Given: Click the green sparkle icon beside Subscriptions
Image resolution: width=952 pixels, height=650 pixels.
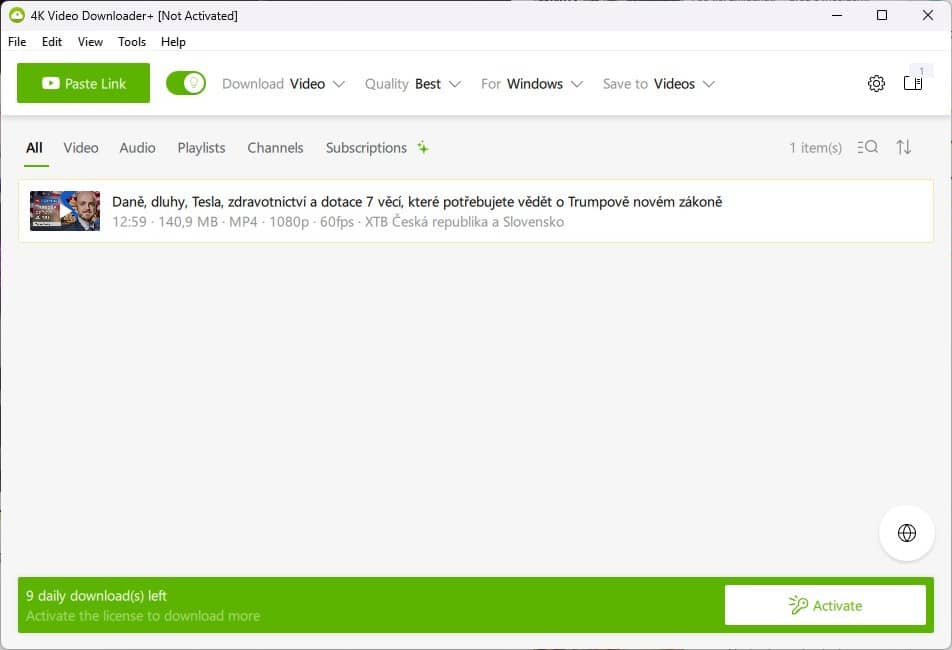Looking at the screenshot, I should pos(423,147).
